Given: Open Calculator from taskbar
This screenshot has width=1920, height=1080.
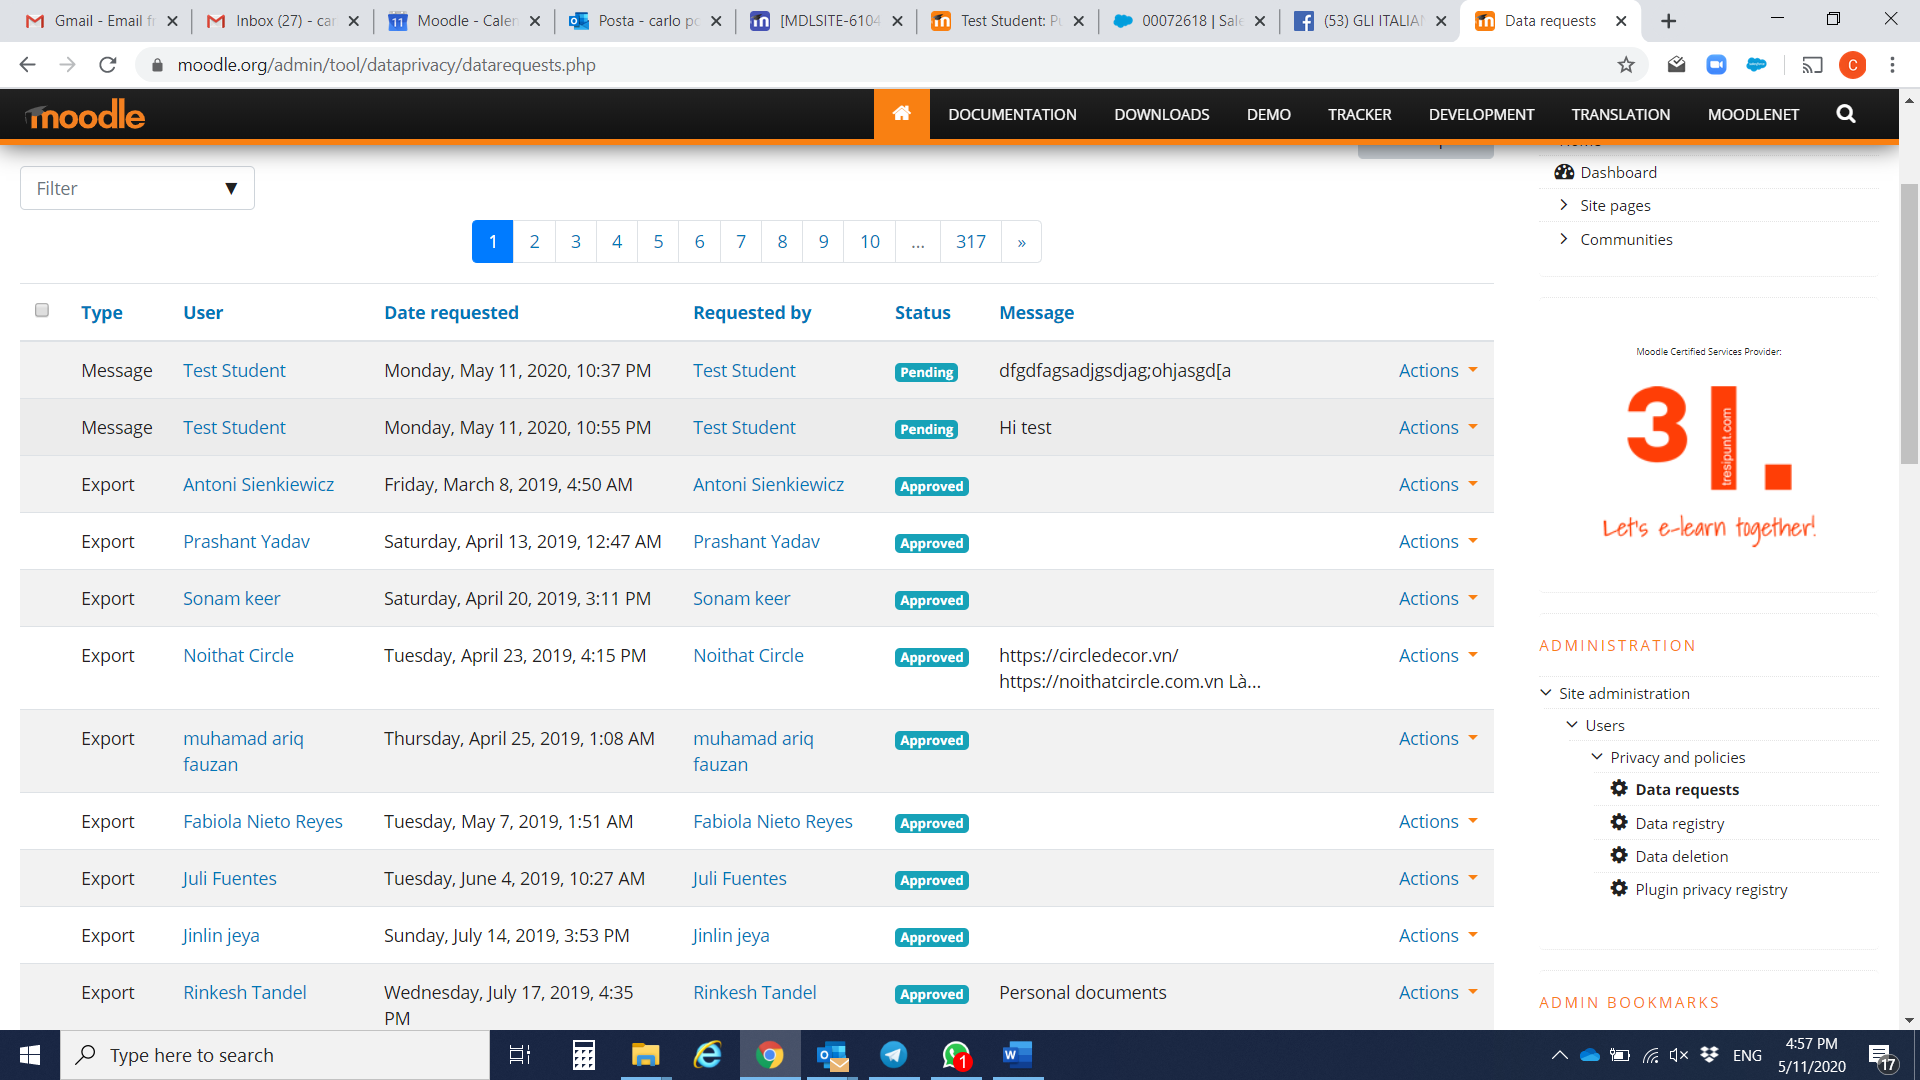Looking at the screenshot, I should click(x=583, y=1055).
